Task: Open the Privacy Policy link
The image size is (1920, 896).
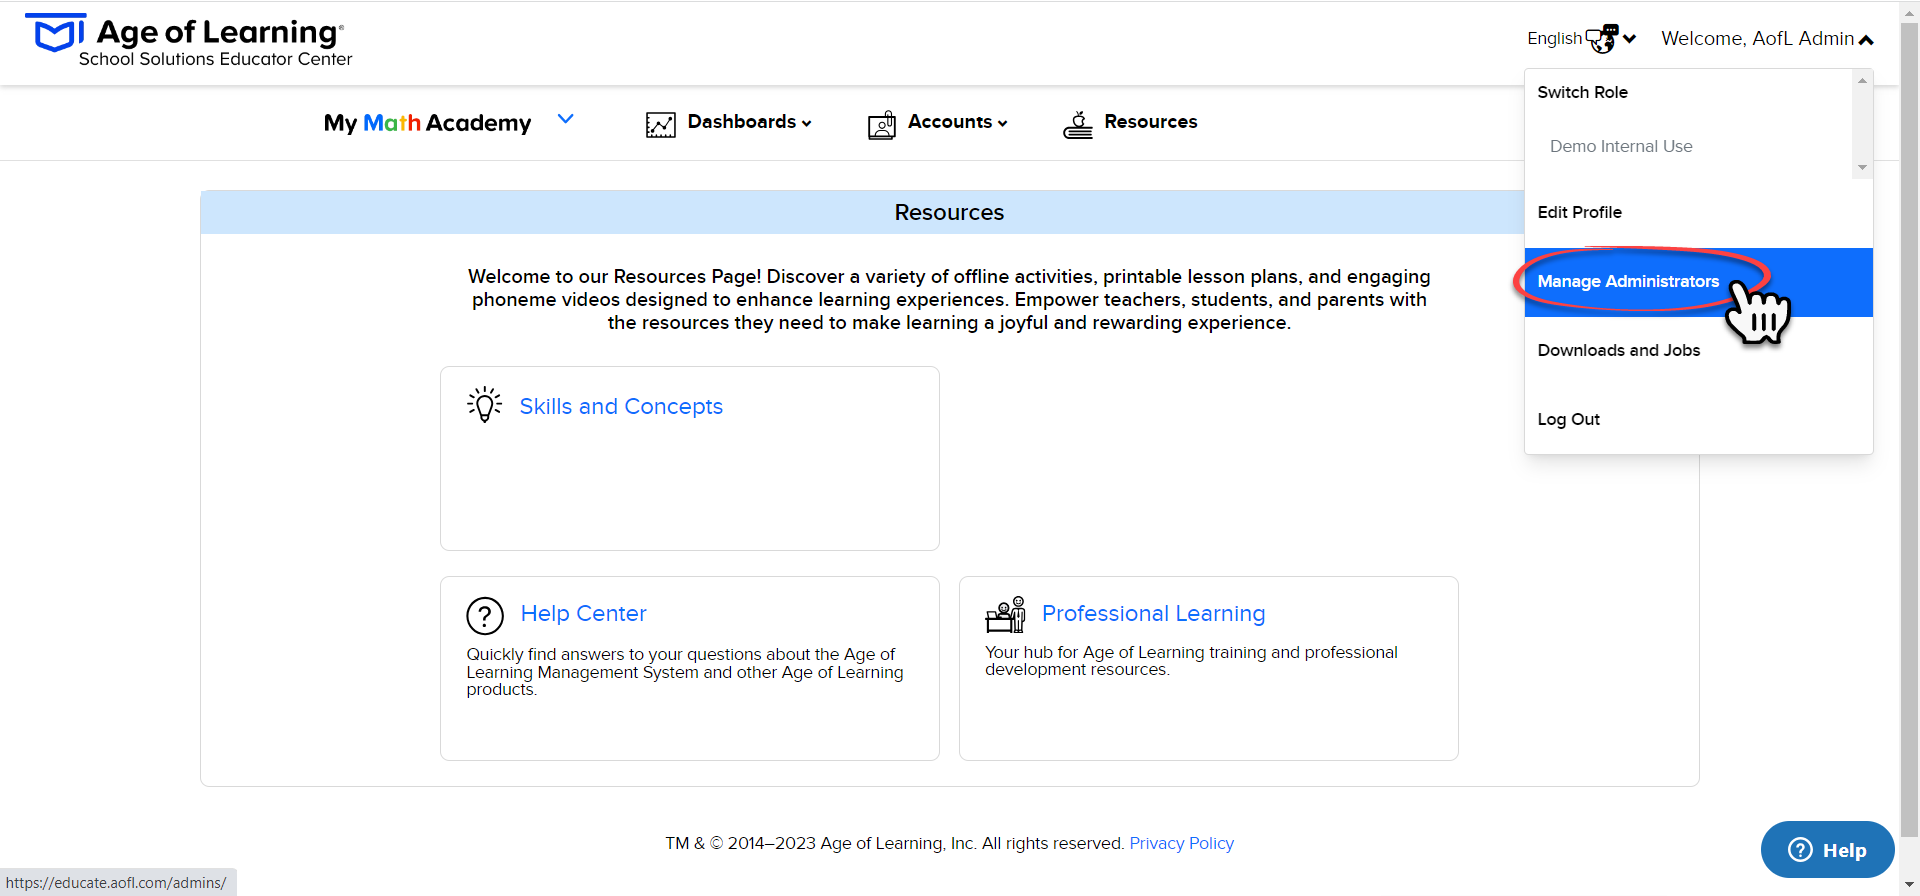Action: click(1181, 844)
